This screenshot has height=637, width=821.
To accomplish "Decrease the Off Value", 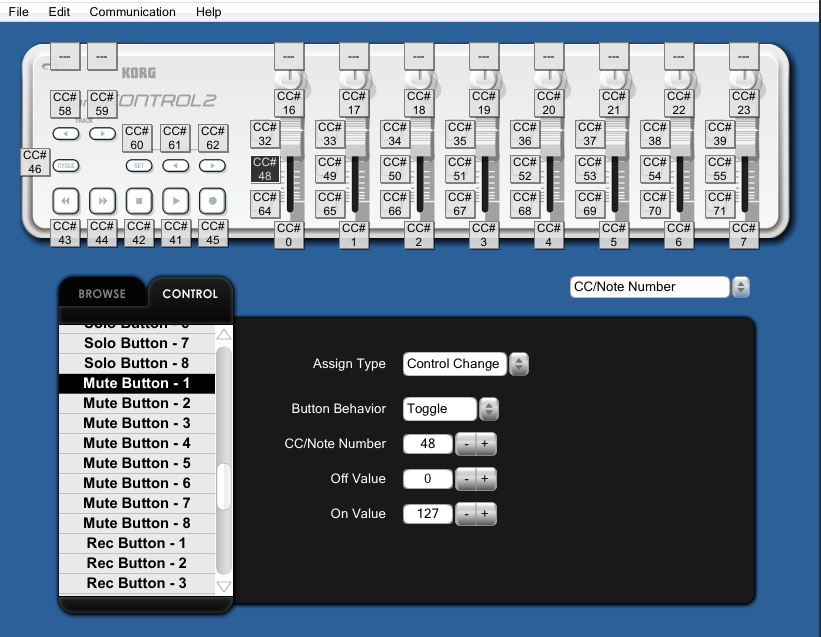I will [466, 479].
